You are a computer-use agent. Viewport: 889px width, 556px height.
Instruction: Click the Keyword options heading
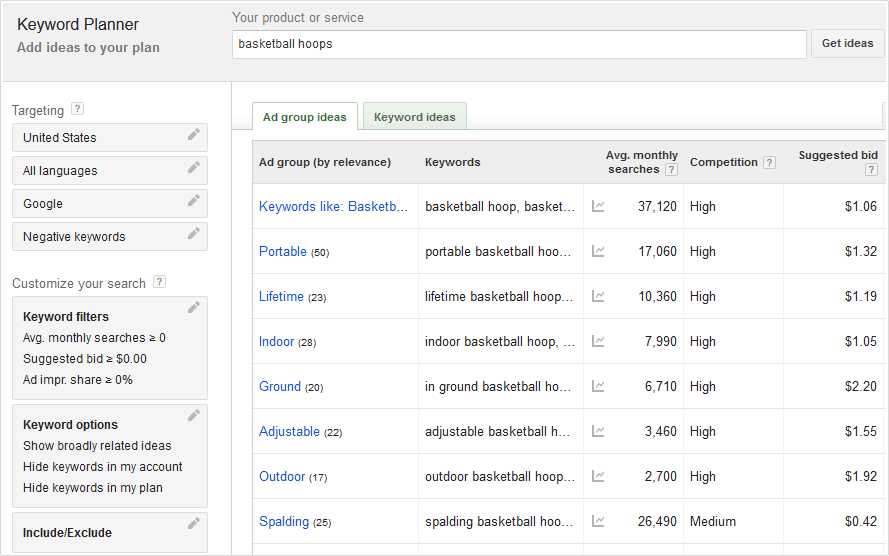[x=70, y=425]
